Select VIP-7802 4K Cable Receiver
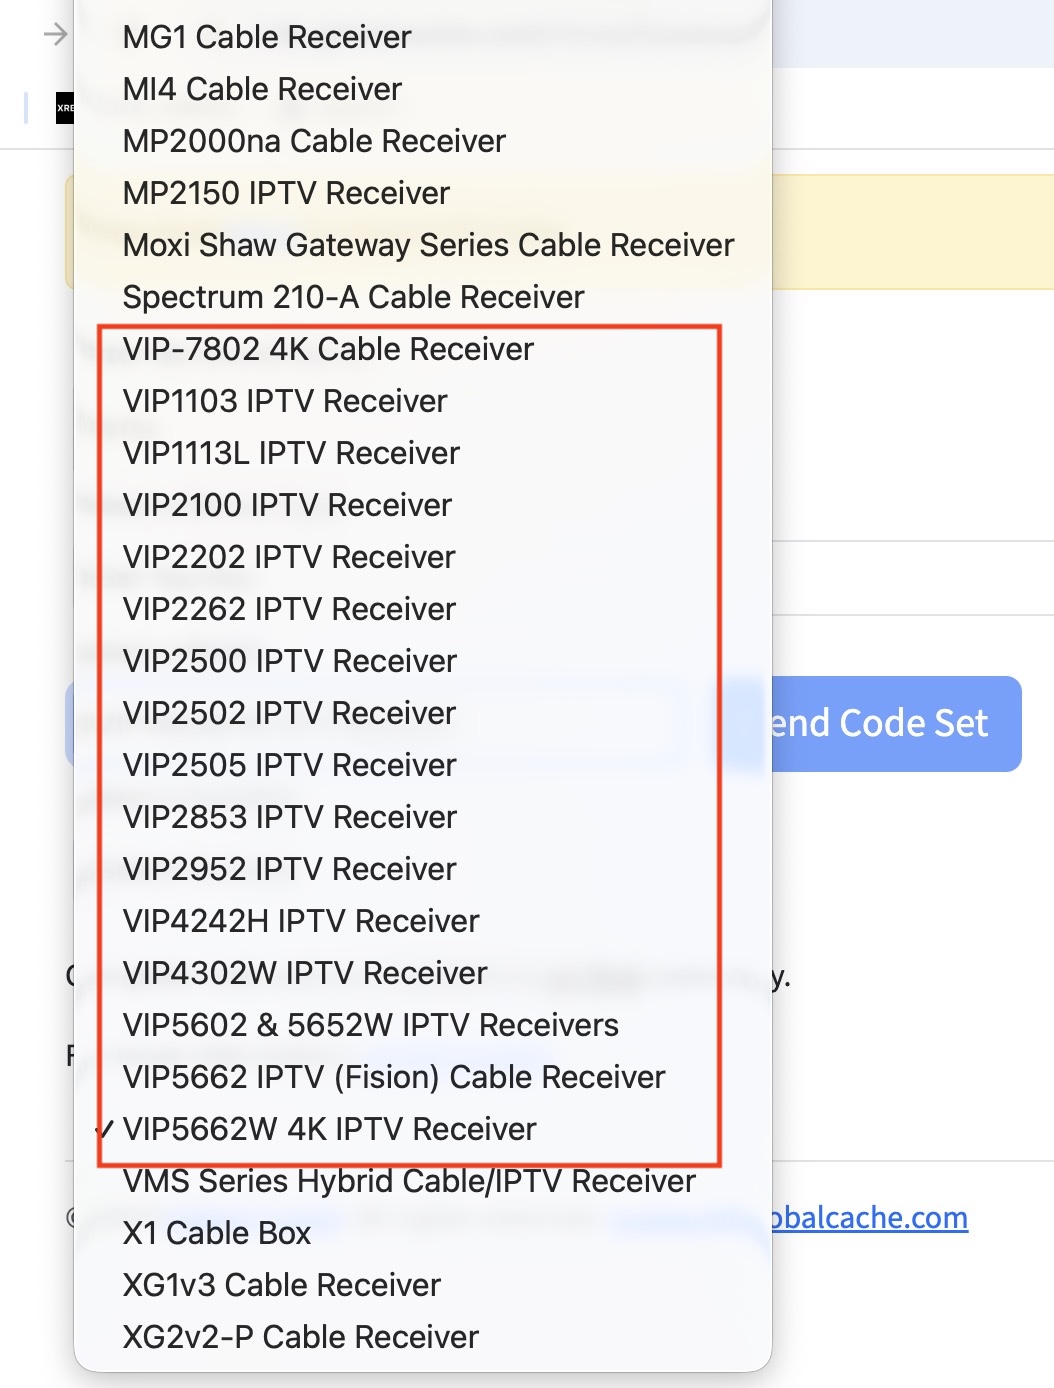 [328, 349]
